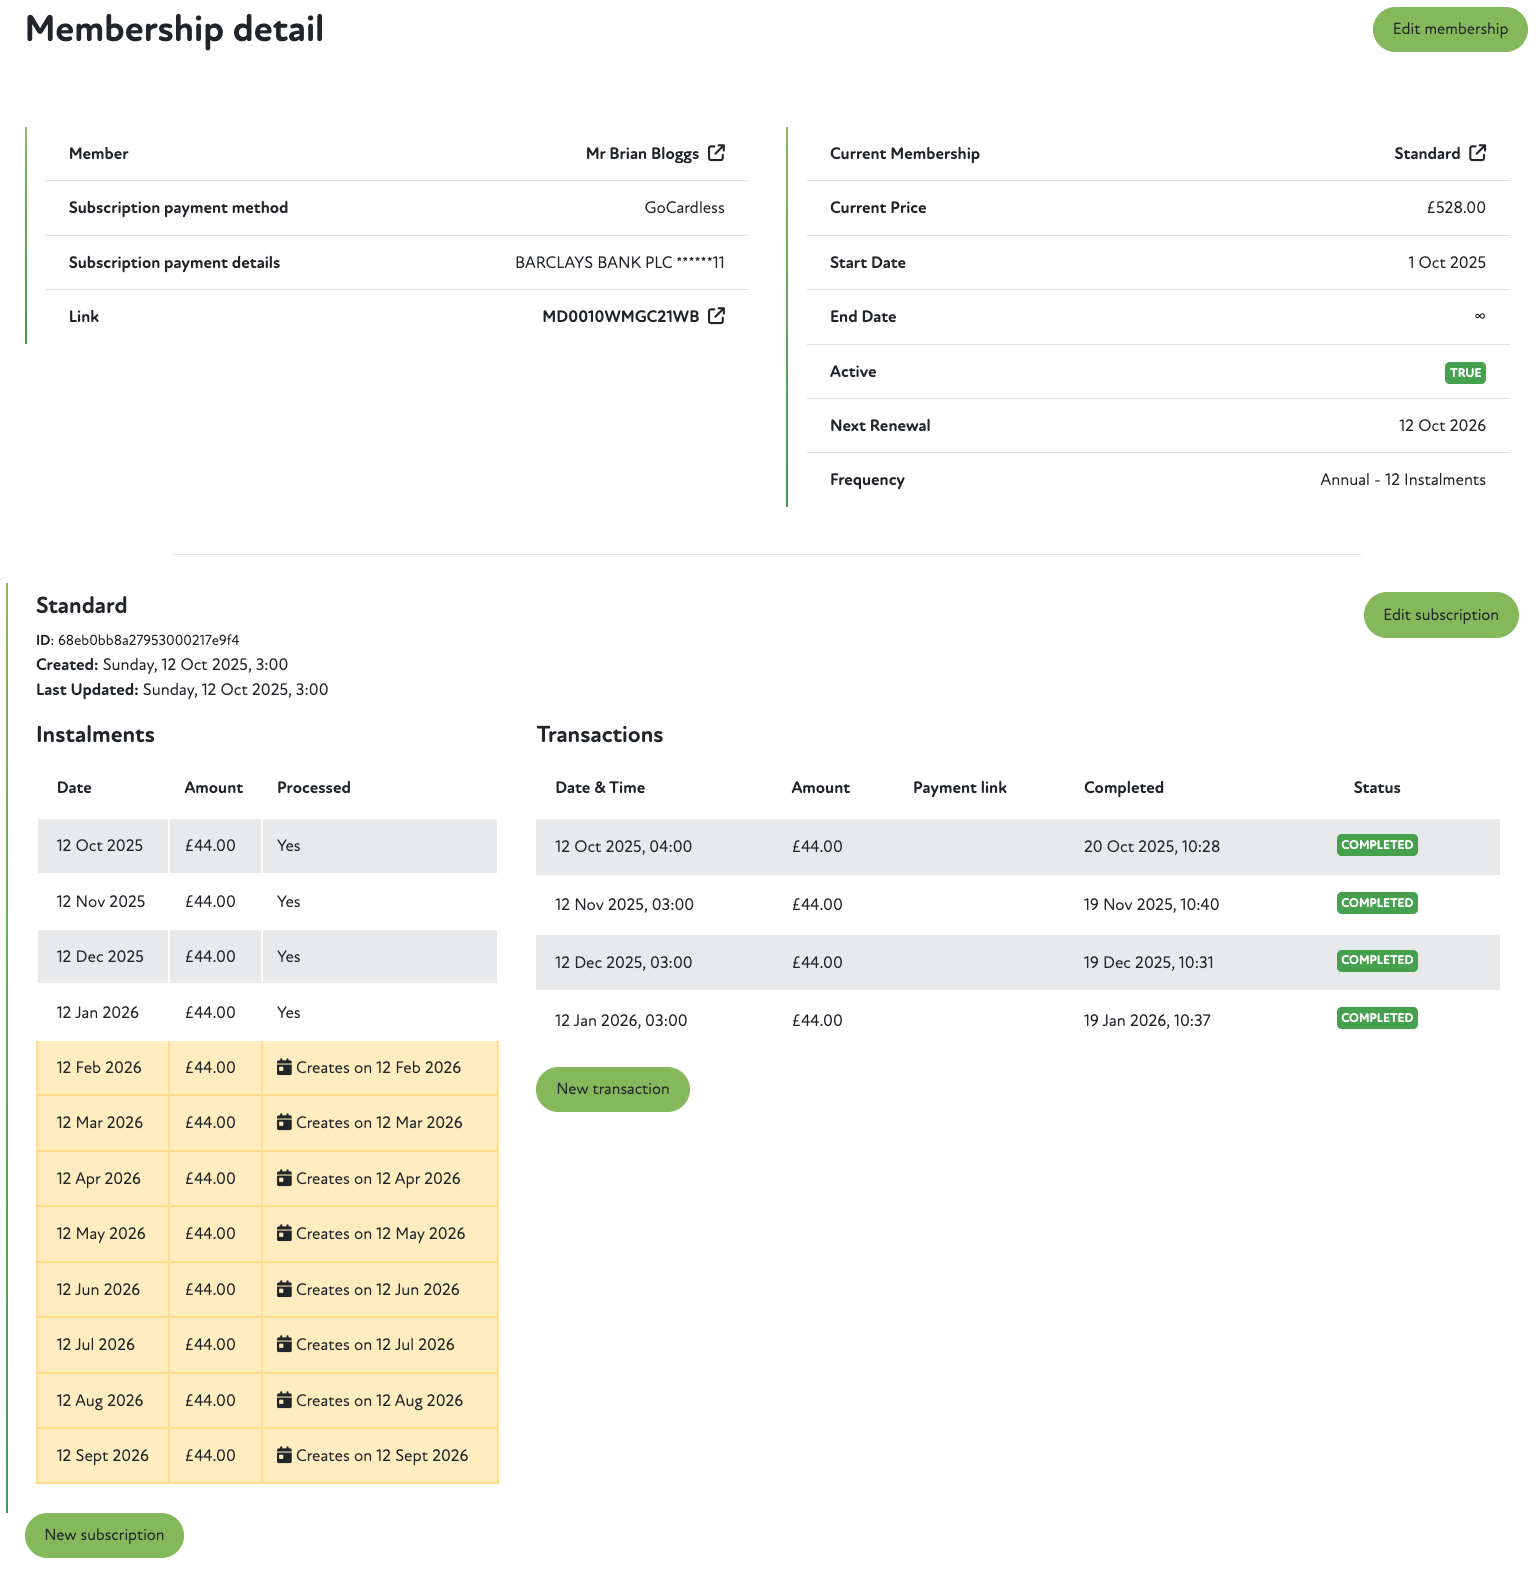Create a New transaction

pyautogui.click(x=612, y=1089)
